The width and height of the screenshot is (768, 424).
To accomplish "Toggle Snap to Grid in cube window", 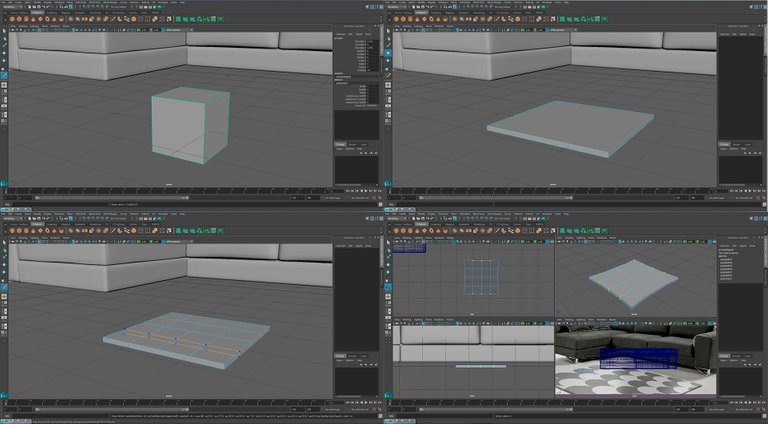I will [x=84, y=7].
